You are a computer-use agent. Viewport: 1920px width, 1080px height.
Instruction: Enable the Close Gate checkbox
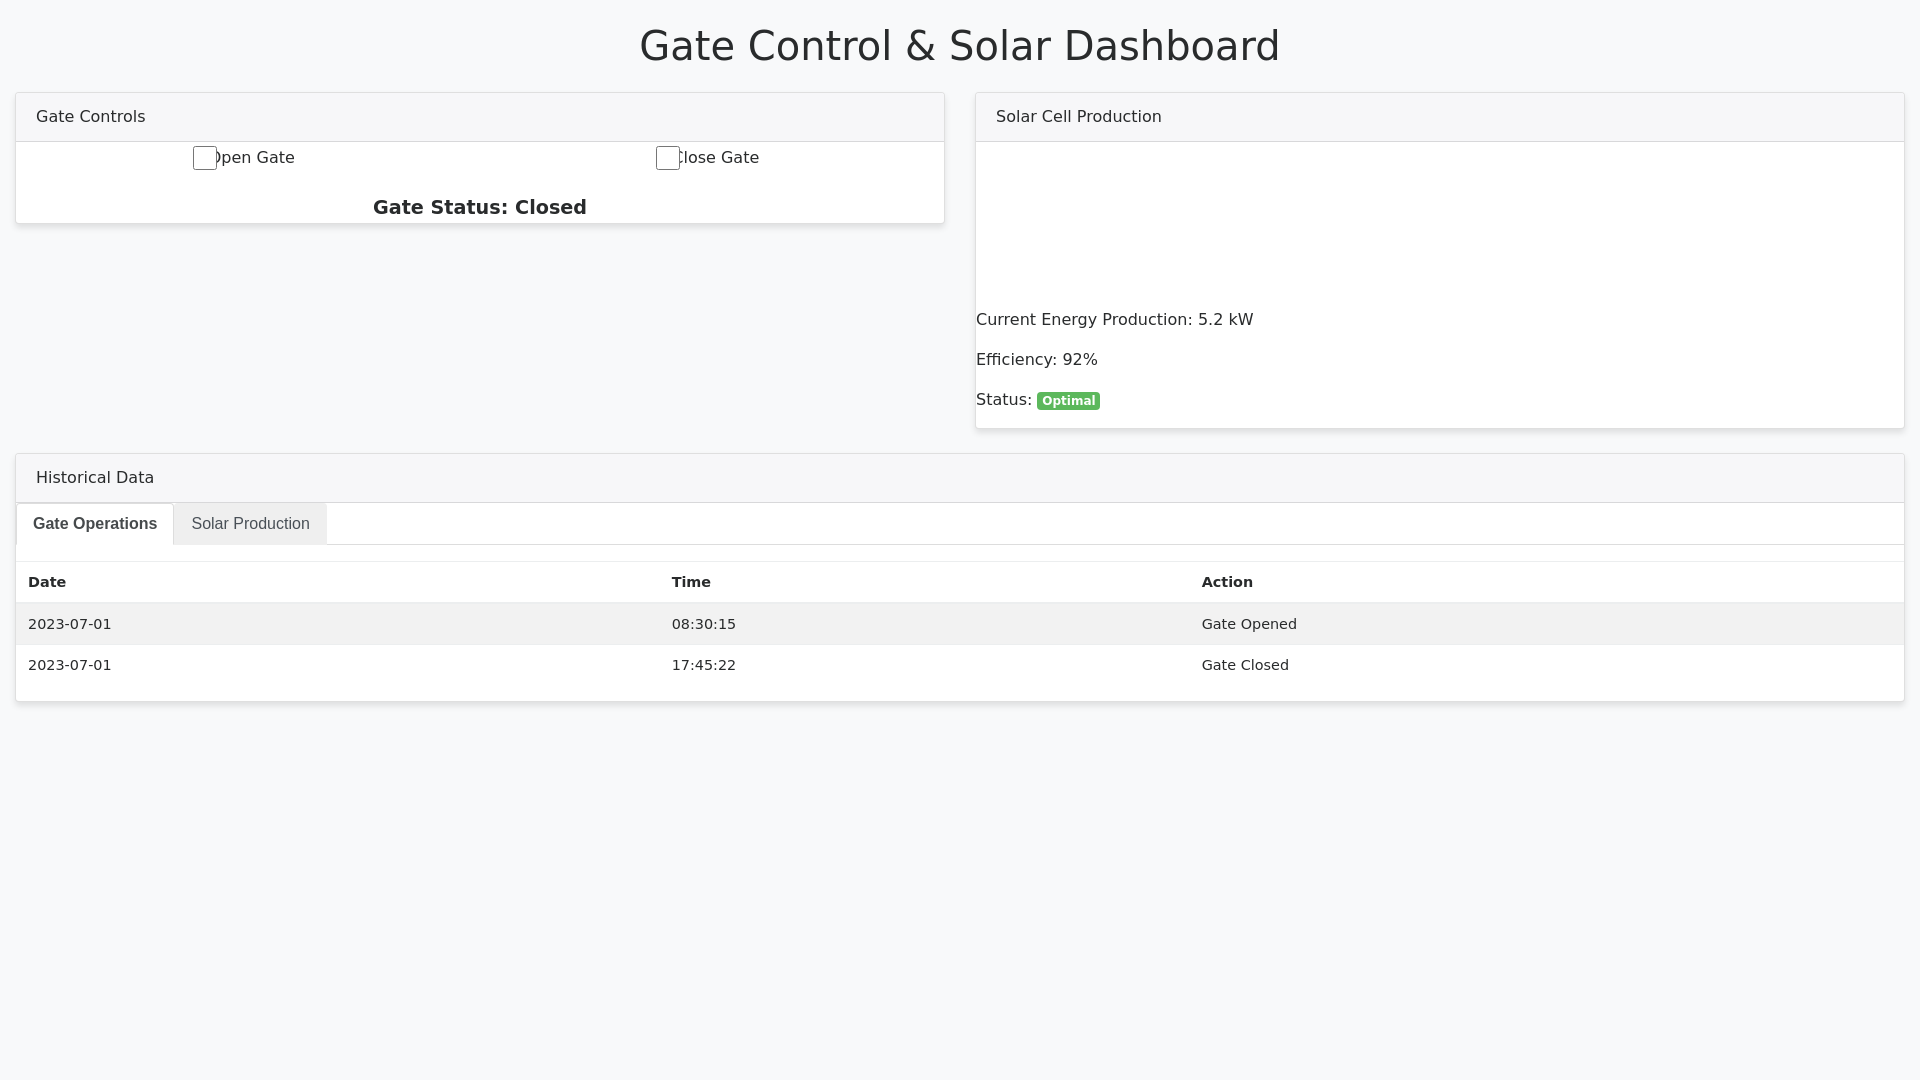667,158
